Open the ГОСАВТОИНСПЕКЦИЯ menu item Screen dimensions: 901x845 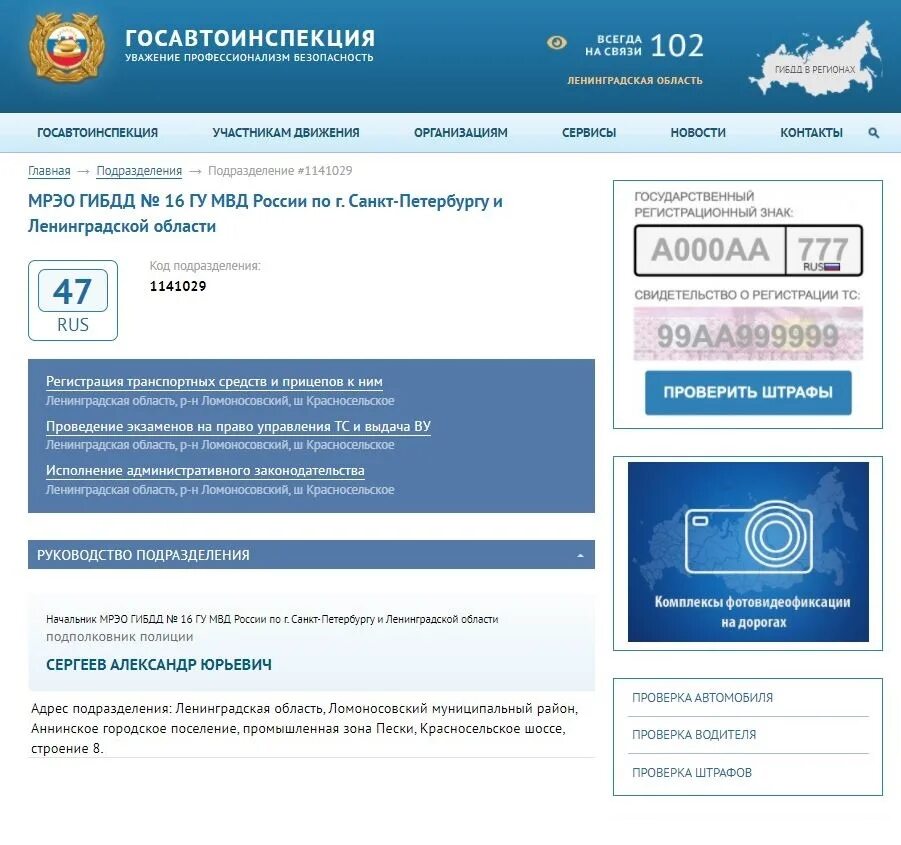click(x=97, y=133)
